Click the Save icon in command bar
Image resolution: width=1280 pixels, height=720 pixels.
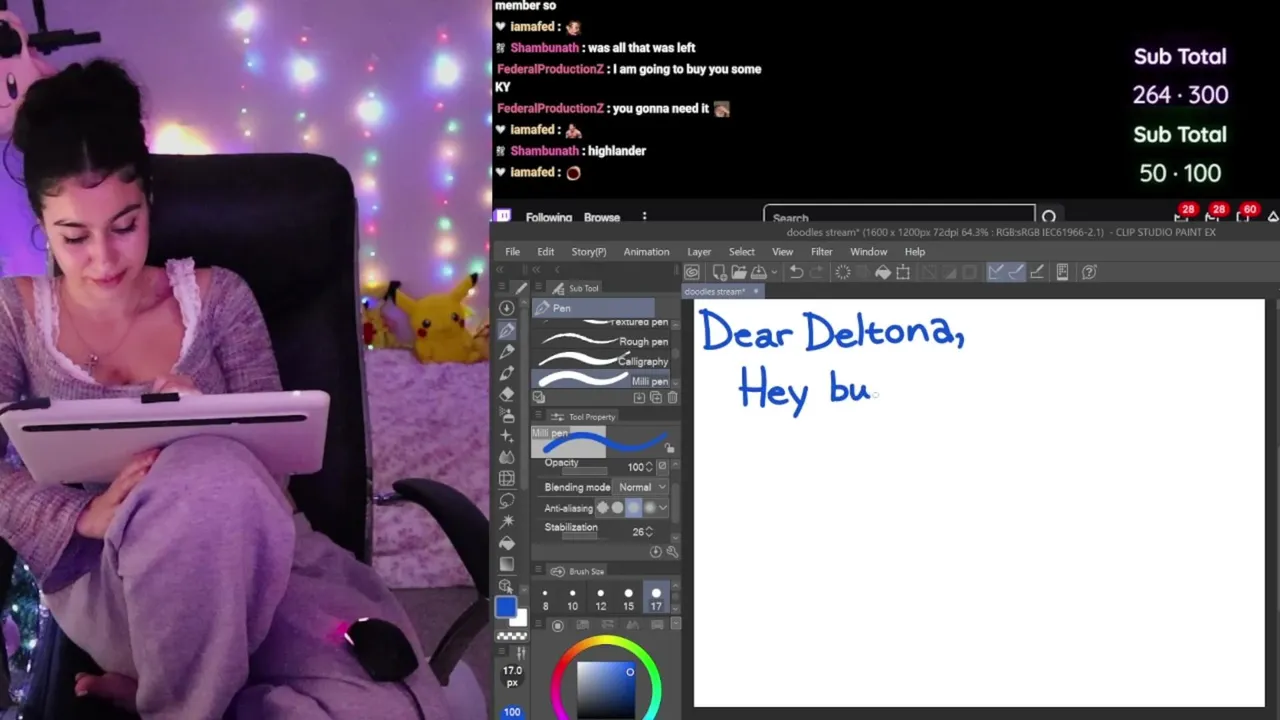(758, 272)
